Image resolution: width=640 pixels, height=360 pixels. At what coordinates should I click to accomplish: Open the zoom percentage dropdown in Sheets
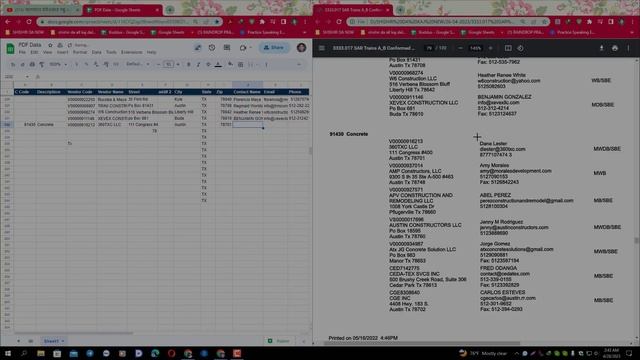click(58, 64)
